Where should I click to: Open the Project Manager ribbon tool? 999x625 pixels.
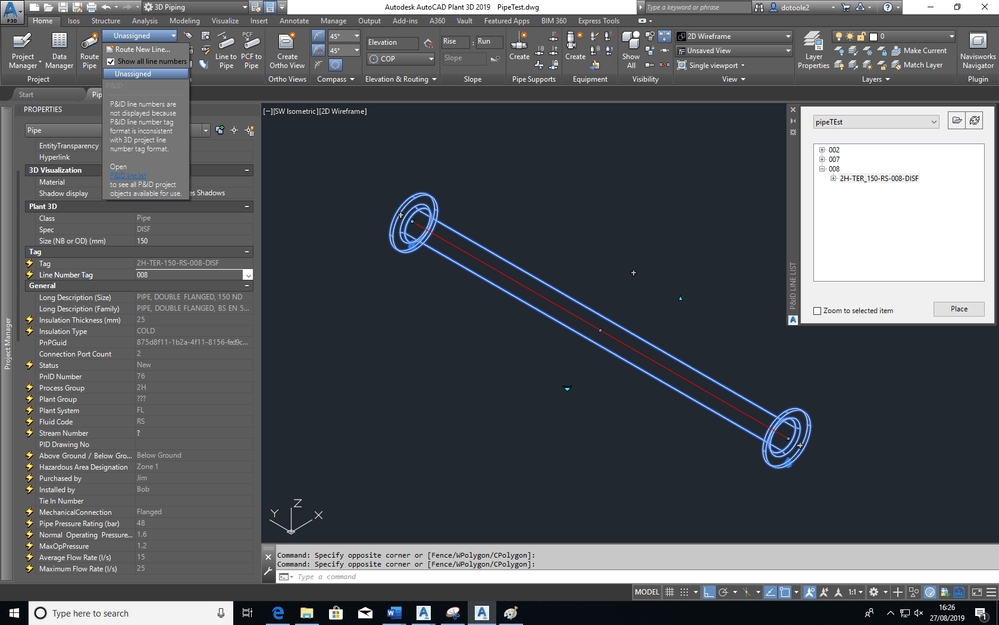tap(23, 50)
